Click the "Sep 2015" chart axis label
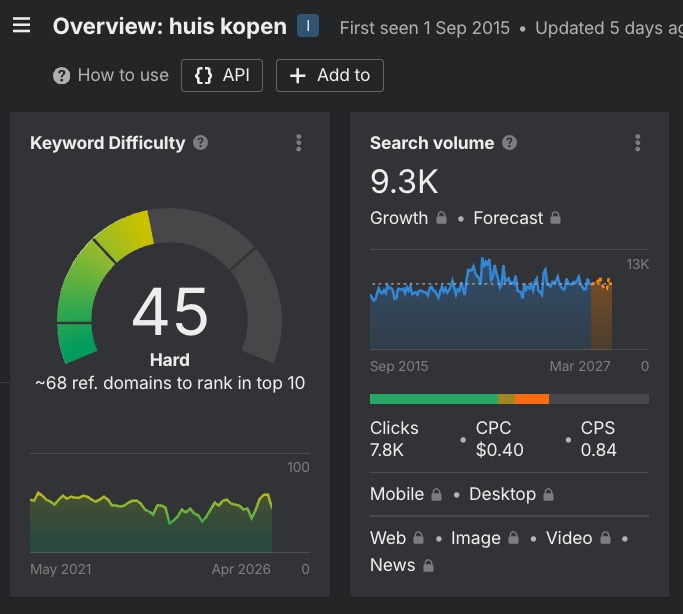Image resolution: width=683 pixels, height=614 pixels. click(x=399, y=366)
